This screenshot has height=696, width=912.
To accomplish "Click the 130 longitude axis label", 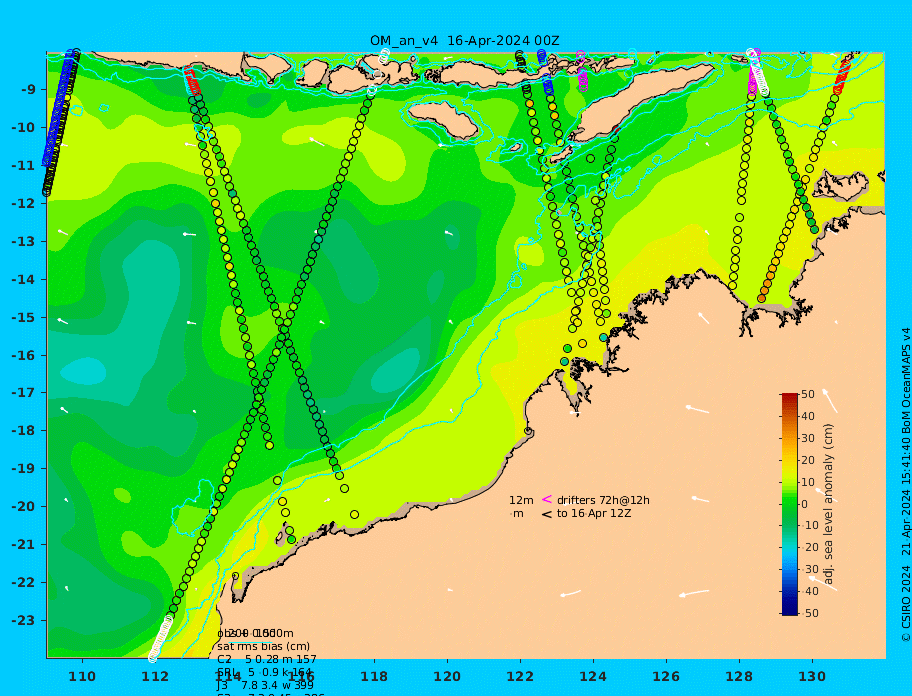I will pyautogui.click(x=812, y=676).
